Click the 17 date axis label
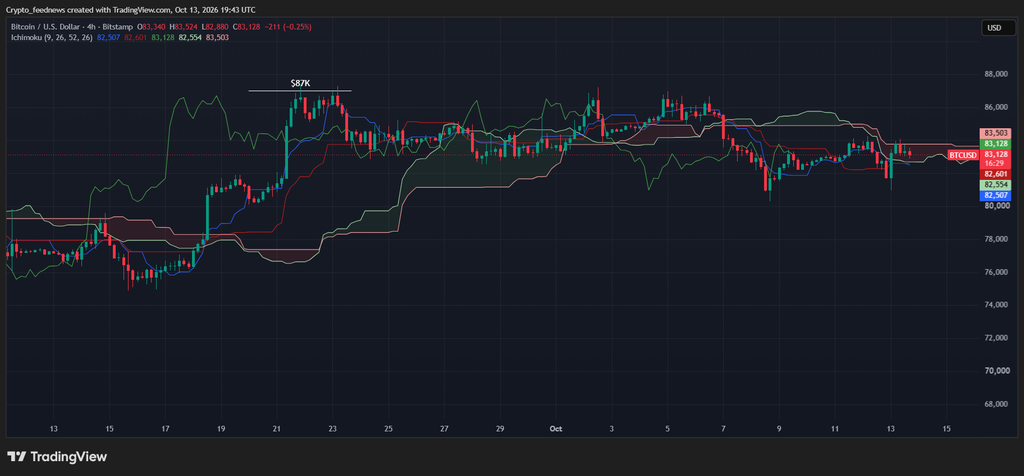1024x476 pixels. 165,429
